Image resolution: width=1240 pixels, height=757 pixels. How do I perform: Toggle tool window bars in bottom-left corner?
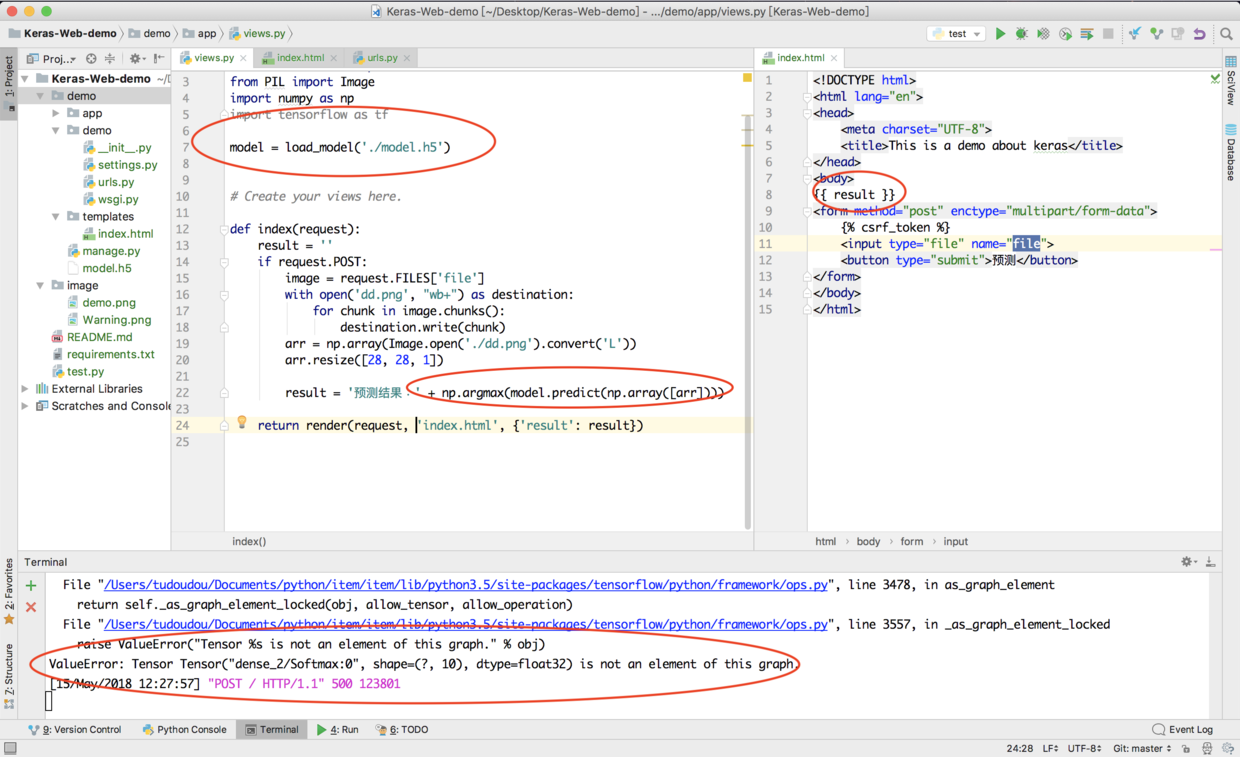point(10,748)
